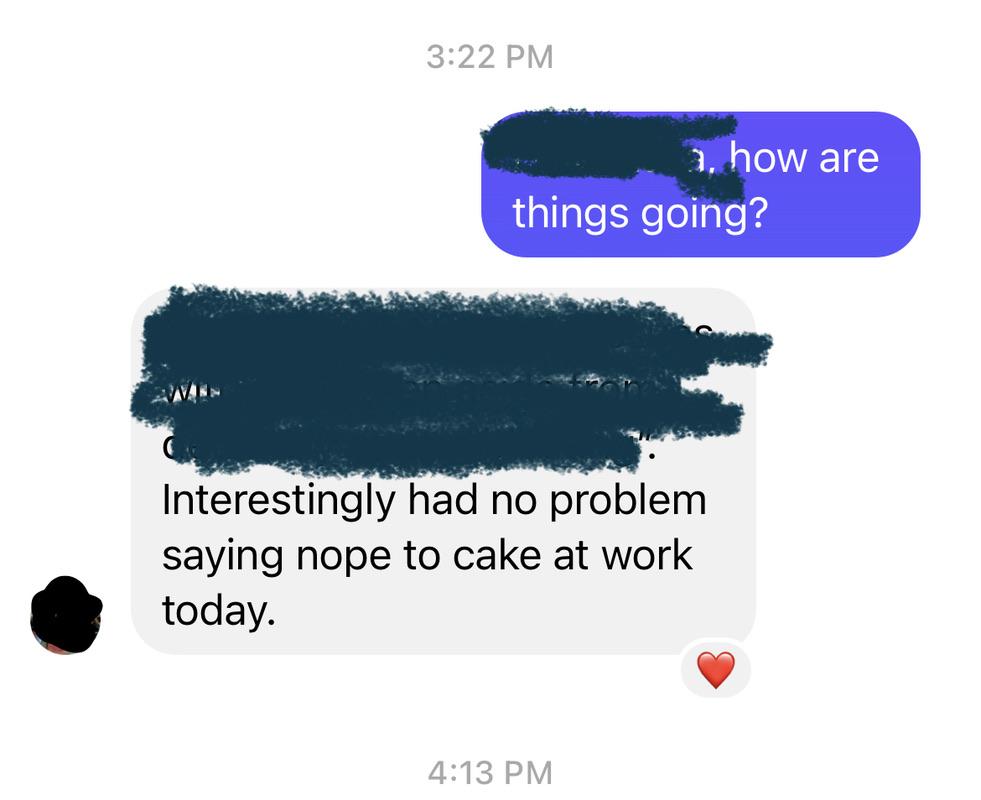This screenshot has width=981, height=800.
Task: Tap the red heart reaction
Action: point(716,670)
